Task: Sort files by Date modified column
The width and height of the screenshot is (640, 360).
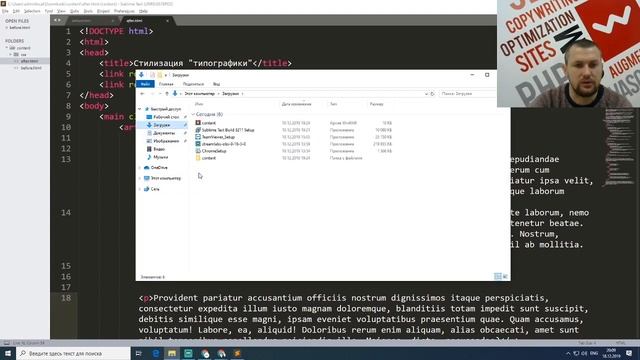Action: click(x=296, y=104)
